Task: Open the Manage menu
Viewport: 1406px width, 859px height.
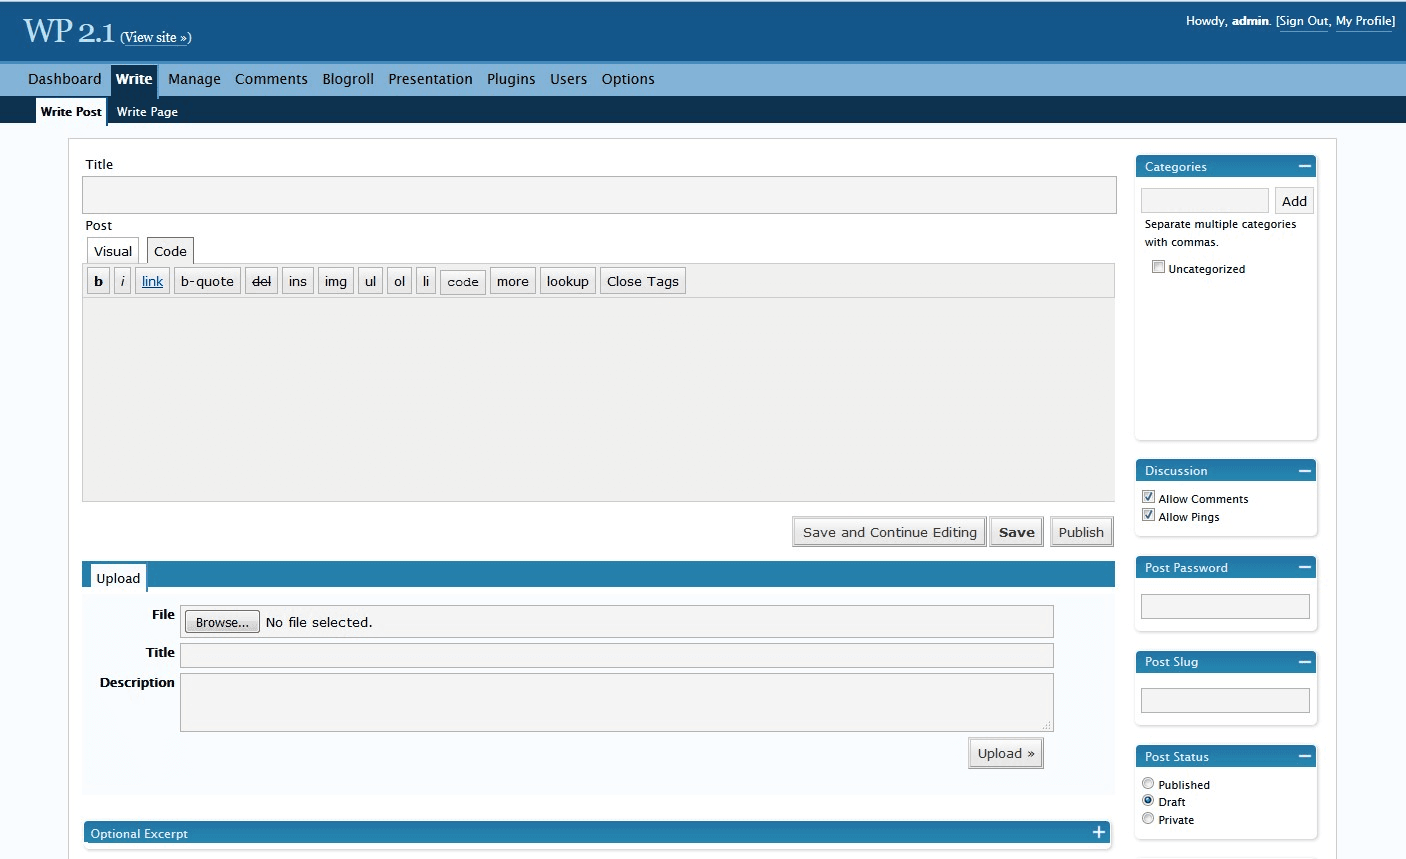Action: tap(194, 79)
